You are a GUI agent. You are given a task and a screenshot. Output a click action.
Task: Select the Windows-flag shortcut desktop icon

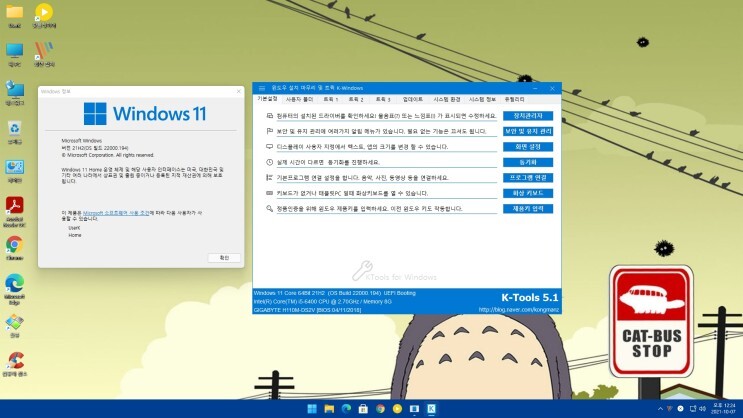click(x=15, y=326)
